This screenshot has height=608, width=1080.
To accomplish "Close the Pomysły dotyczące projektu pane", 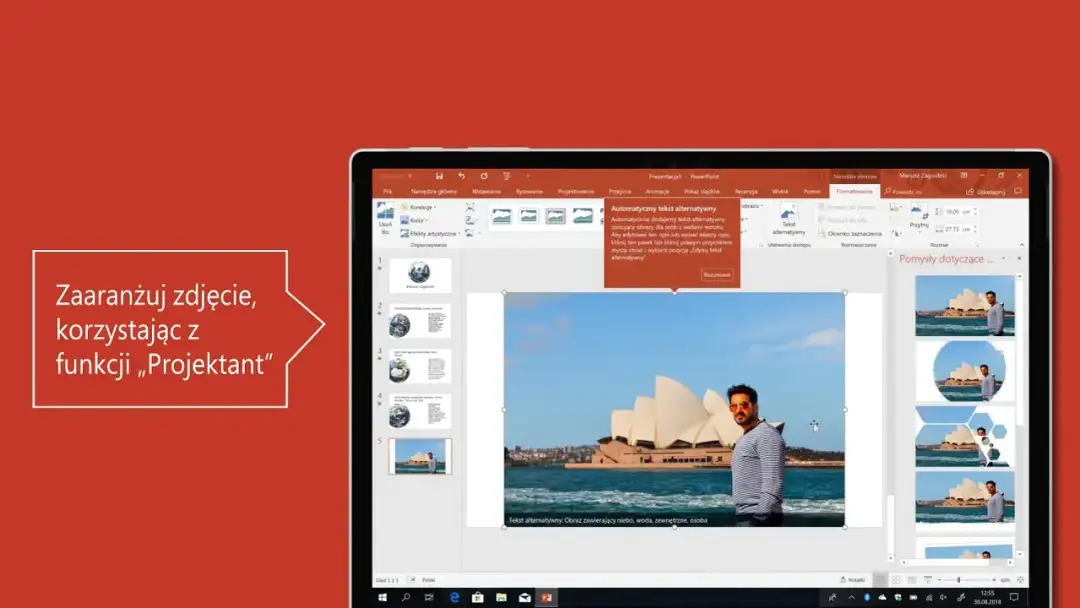I will [x=1019, y=259].
